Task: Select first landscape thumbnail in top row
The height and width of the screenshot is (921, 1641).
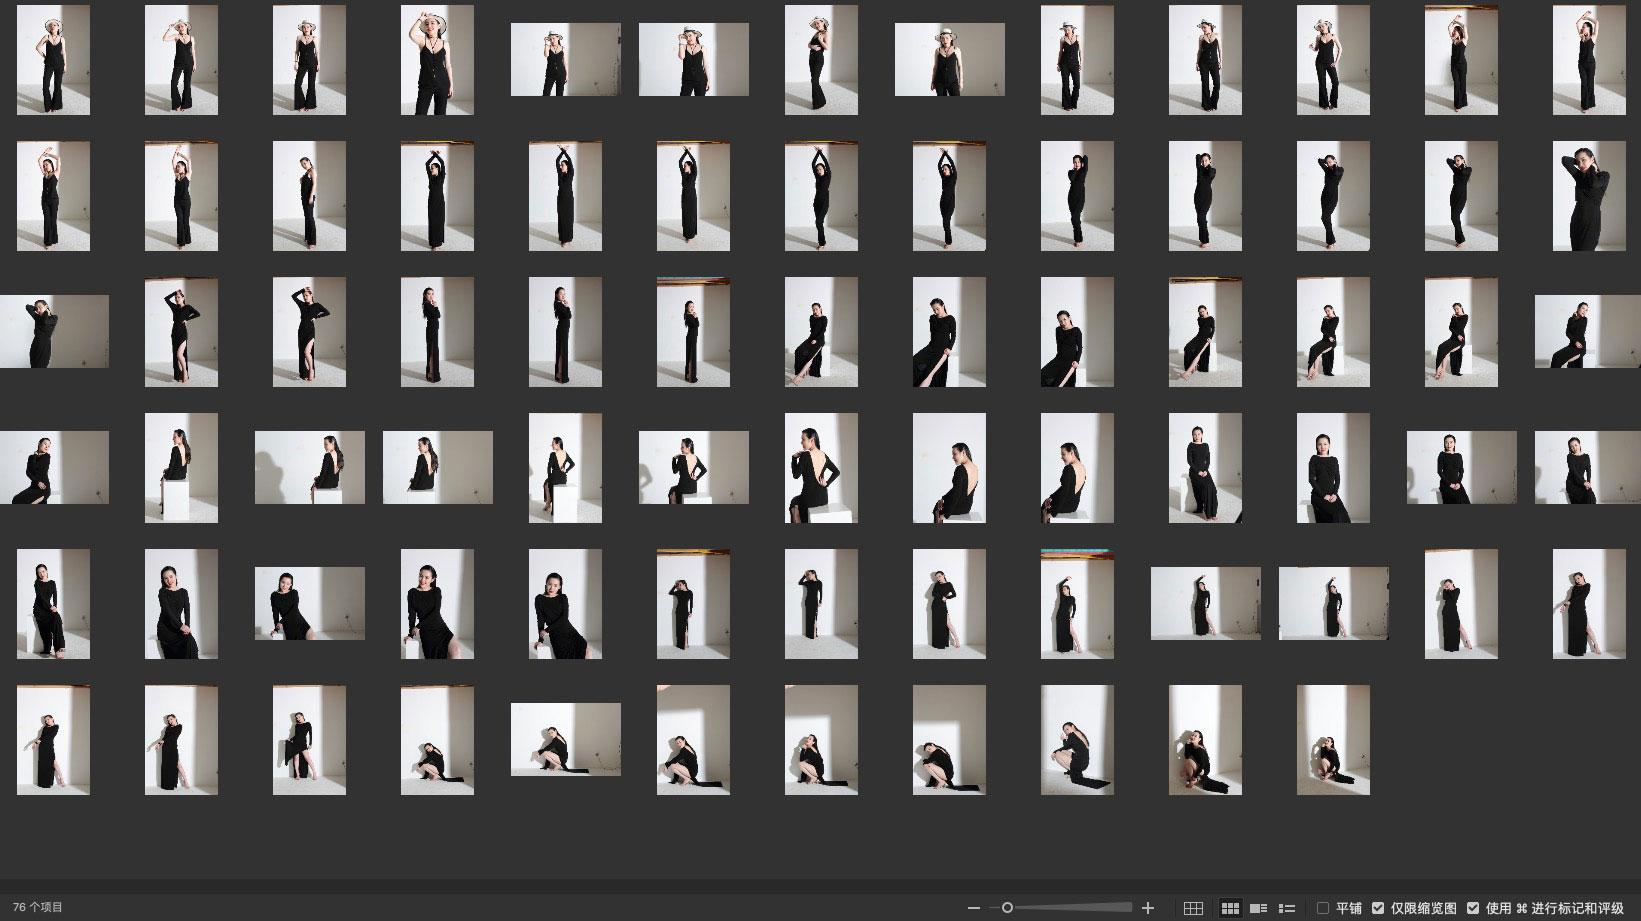Action: [565, 60]
